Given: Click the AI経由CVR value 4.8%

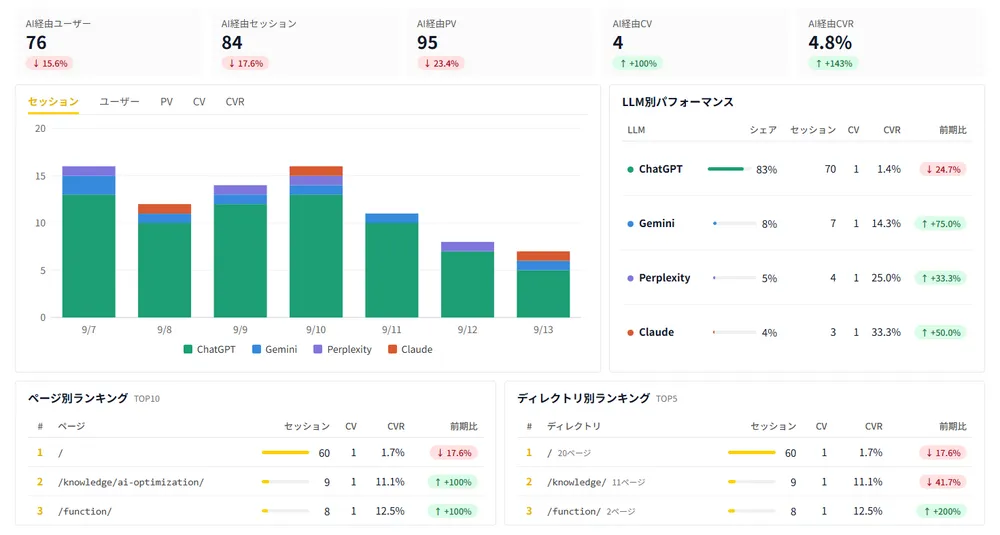Looking at the screenshot, I should [830, 43].
